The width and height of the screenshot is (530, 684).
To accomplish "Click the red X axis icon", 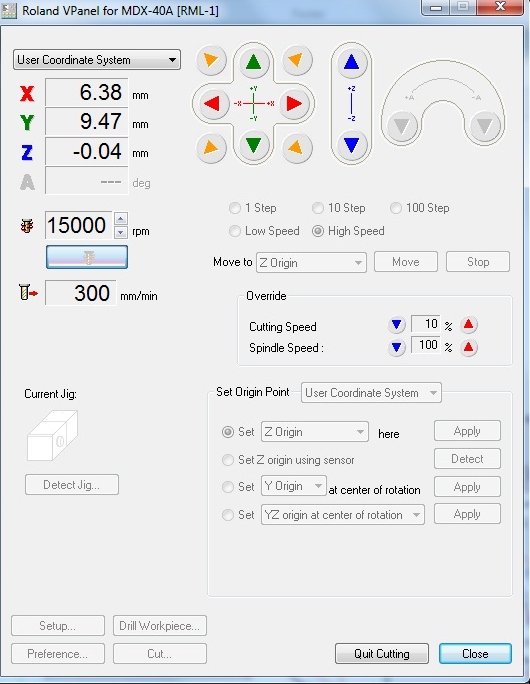I will [x=27, y=93].
